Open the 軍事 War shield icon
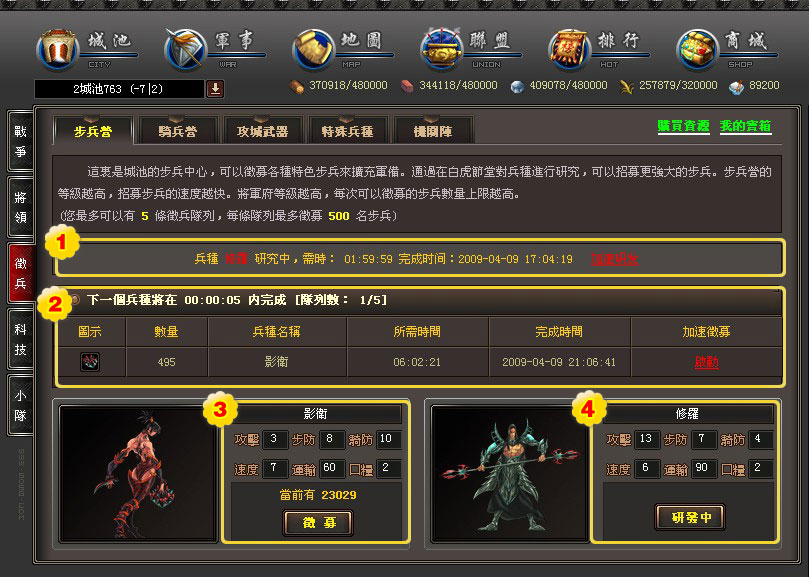809x577 pixels. [186, 50]
